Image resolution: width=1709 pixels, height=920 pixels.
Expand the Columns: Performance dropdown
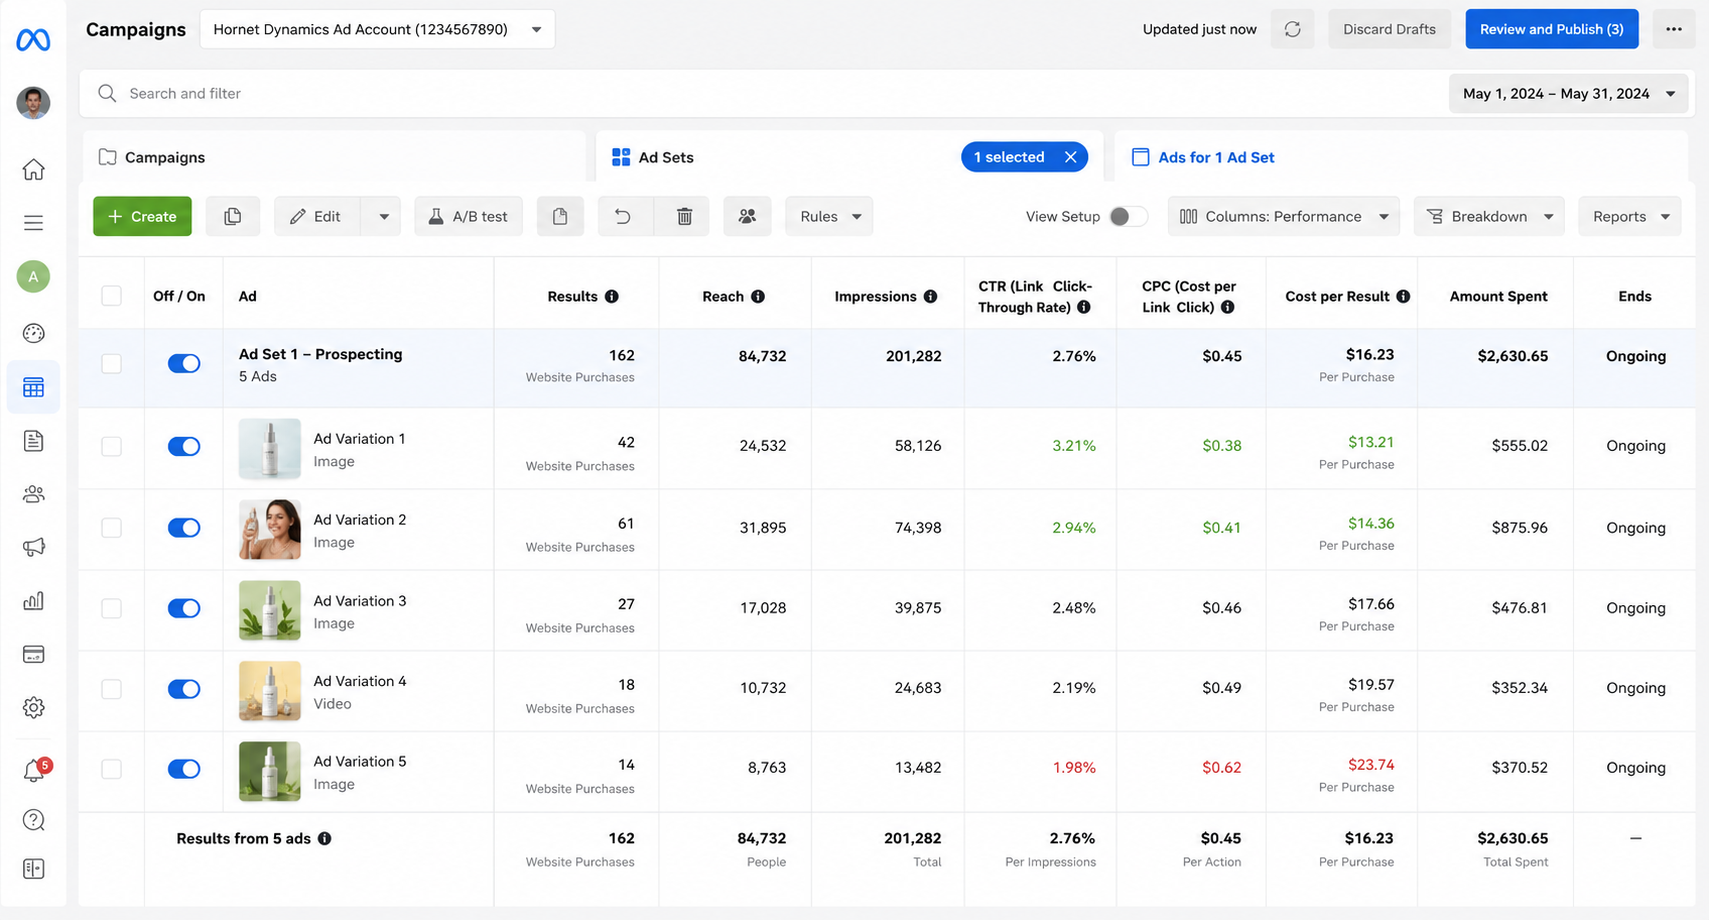[1283, 216]
